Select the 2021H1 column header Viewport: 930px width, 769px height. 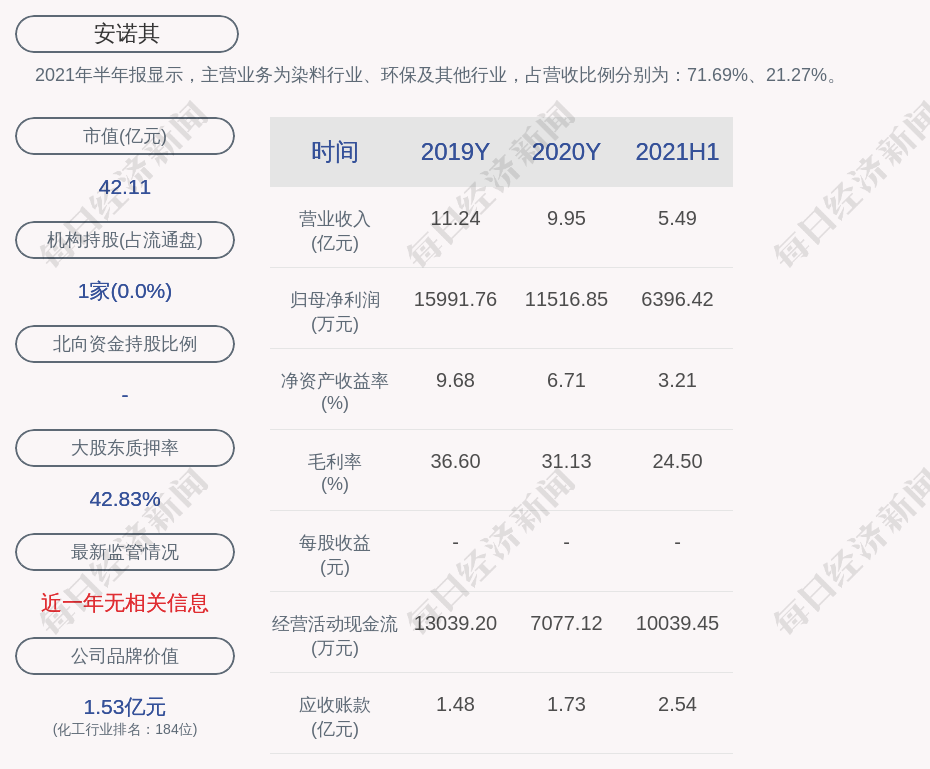point(677,152)
